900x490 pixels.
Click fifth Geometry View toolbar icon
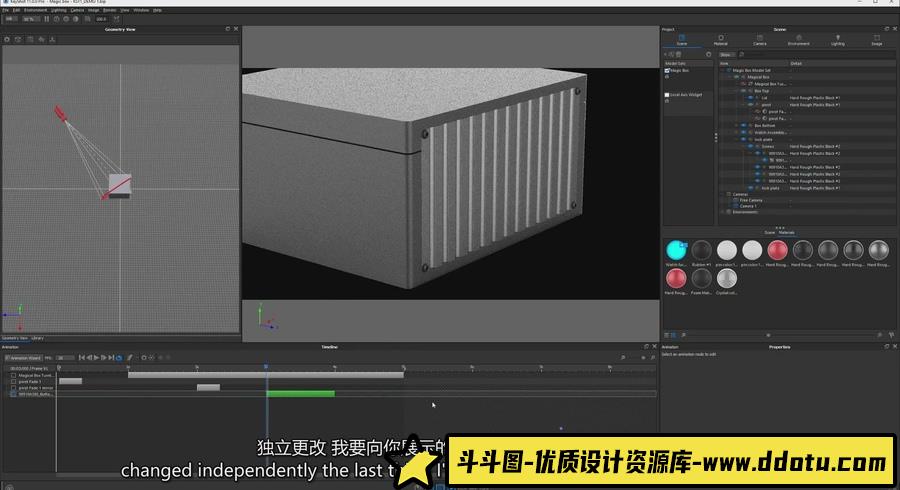click(52, 40)
